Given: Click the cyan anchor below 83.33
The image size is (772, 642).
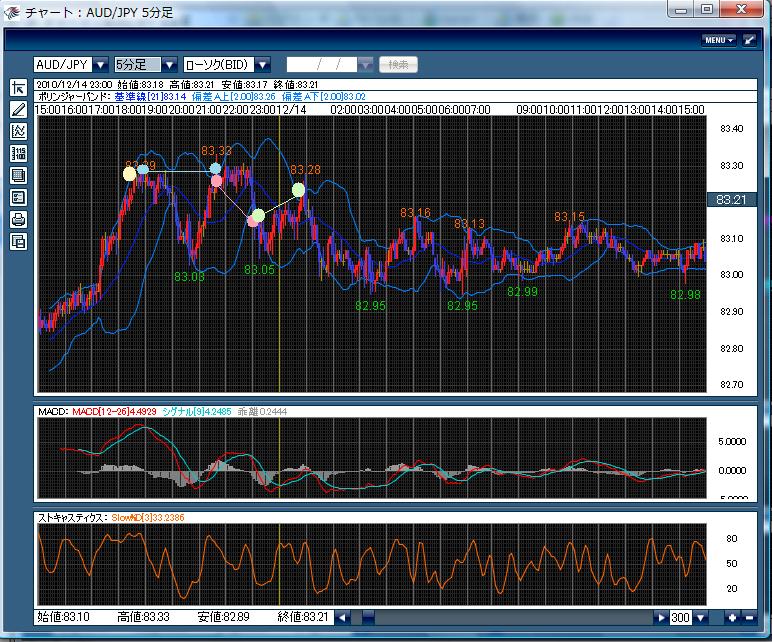Looking at the screenshot, I should click(x=216, y=169).
